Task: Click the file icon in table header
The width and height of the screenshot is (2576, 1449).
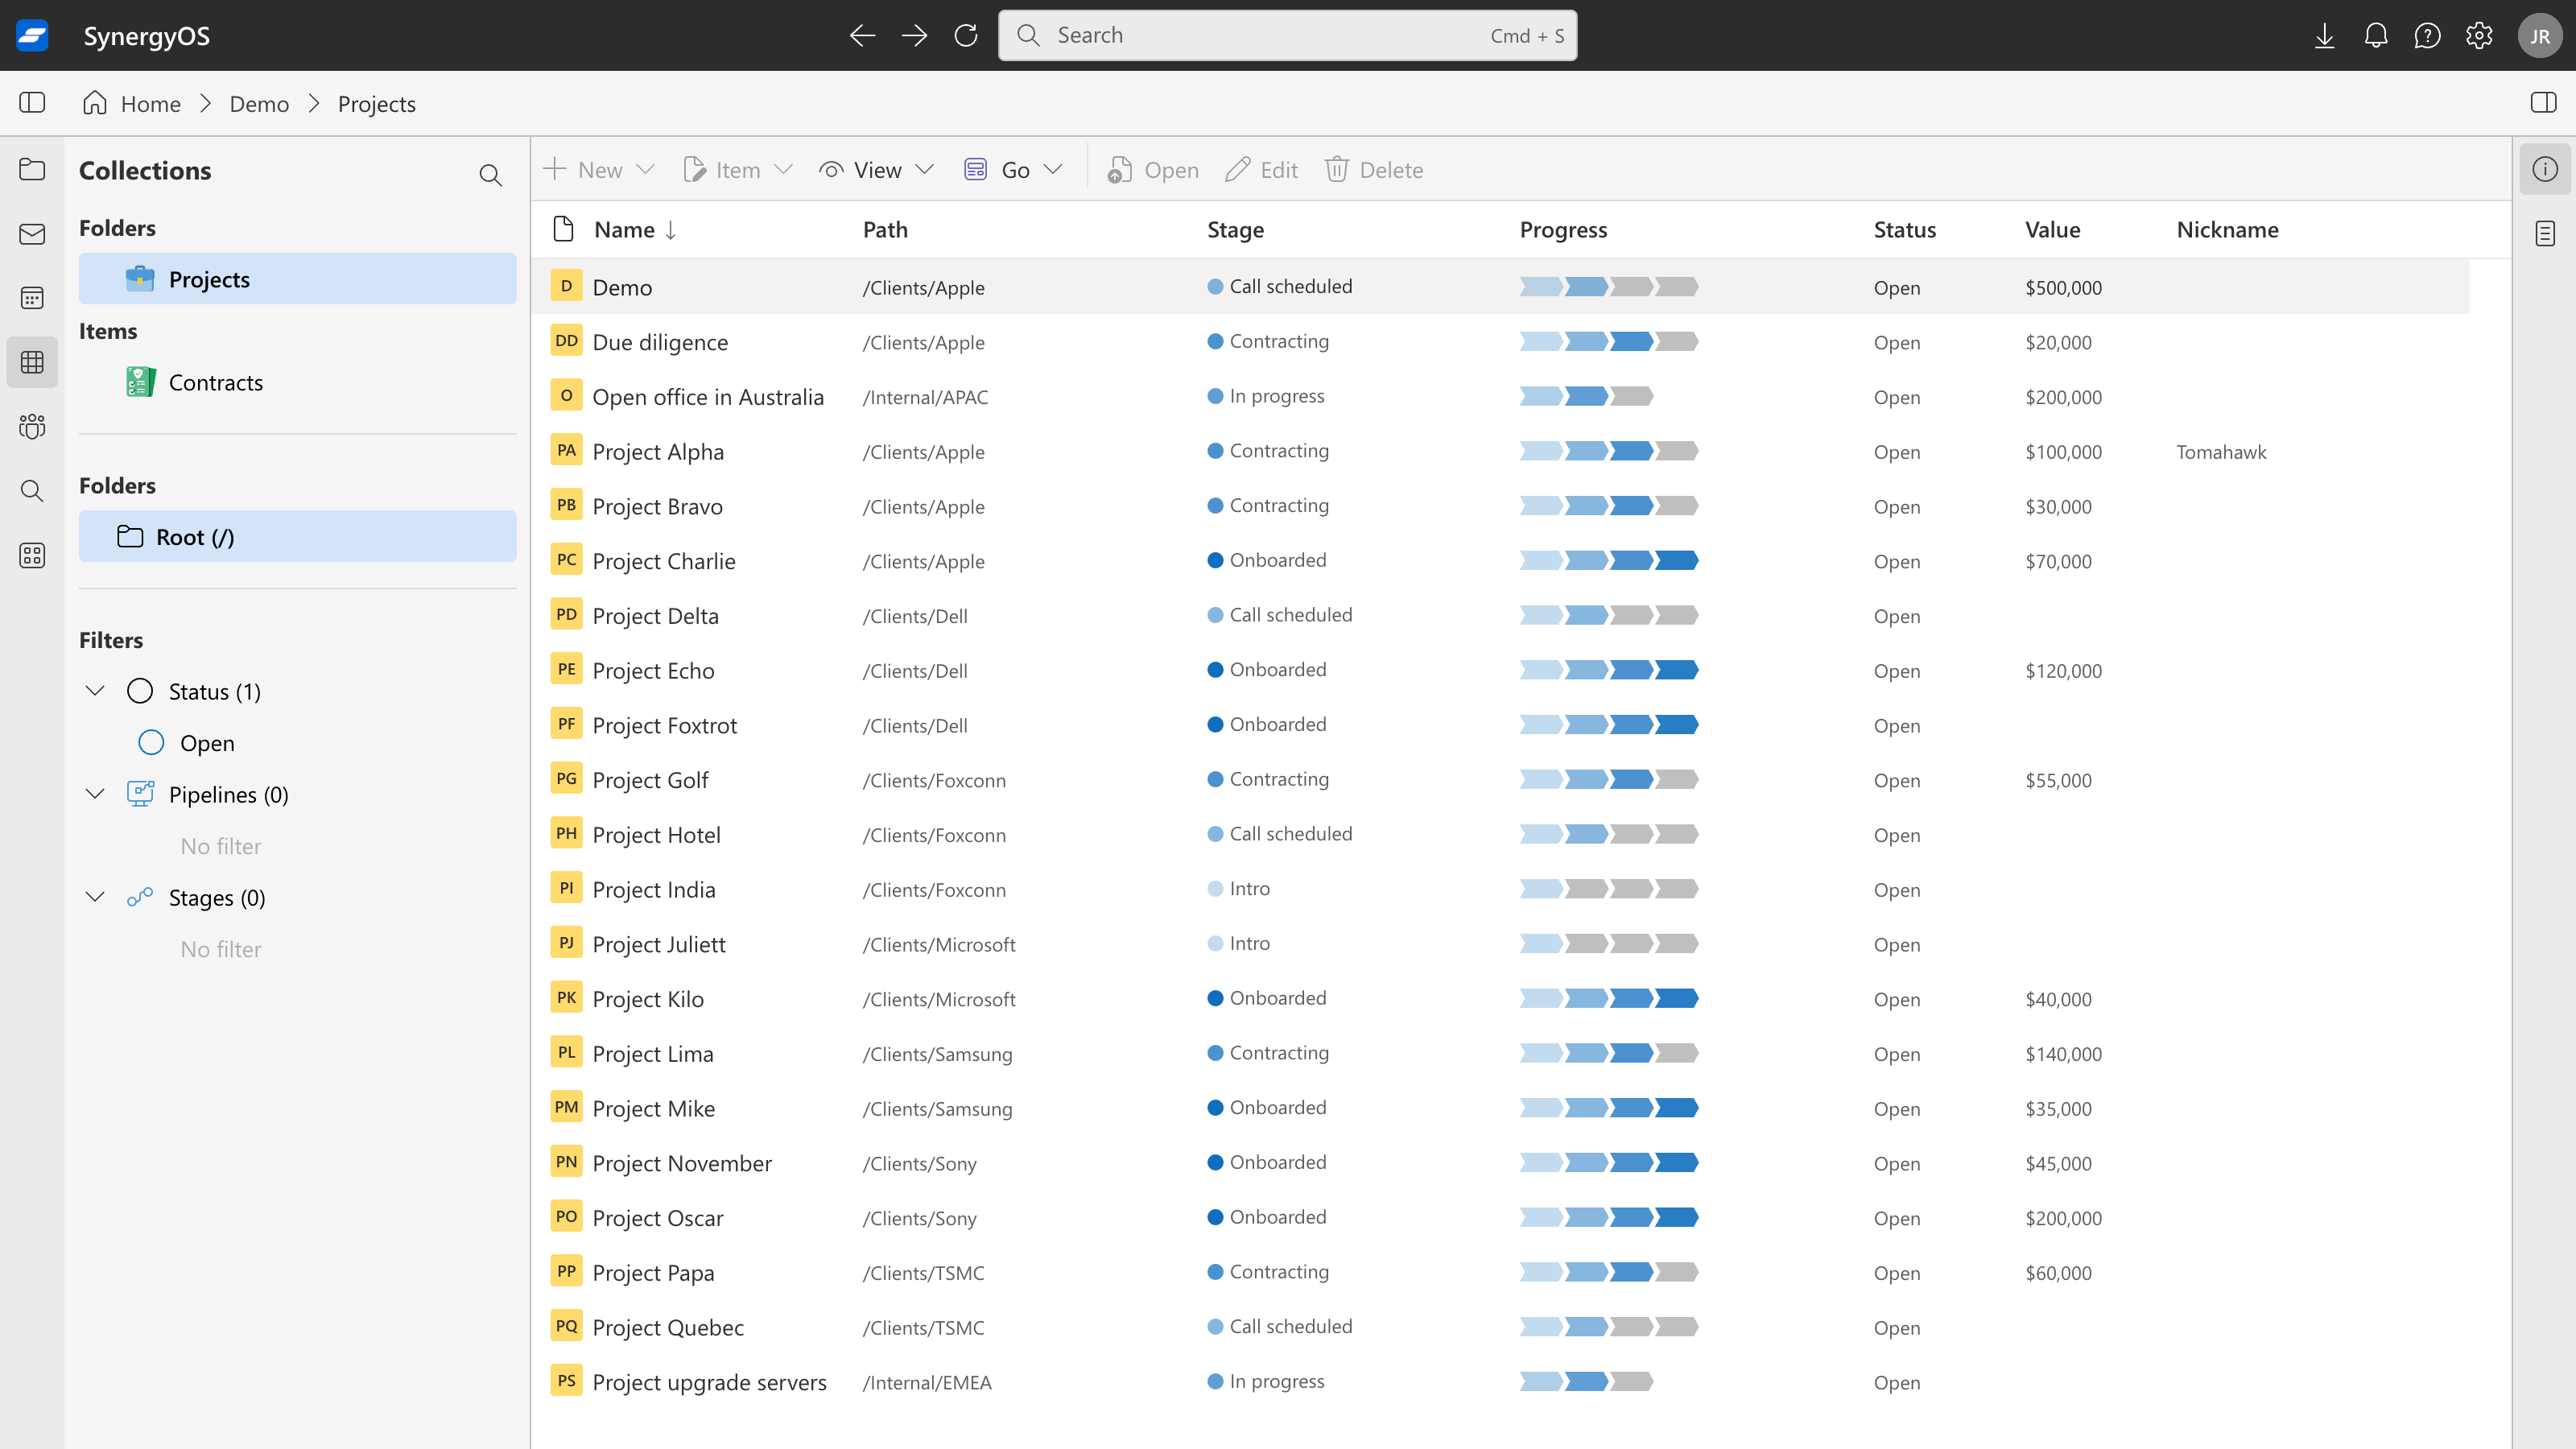Action: (x=564, y=229)
